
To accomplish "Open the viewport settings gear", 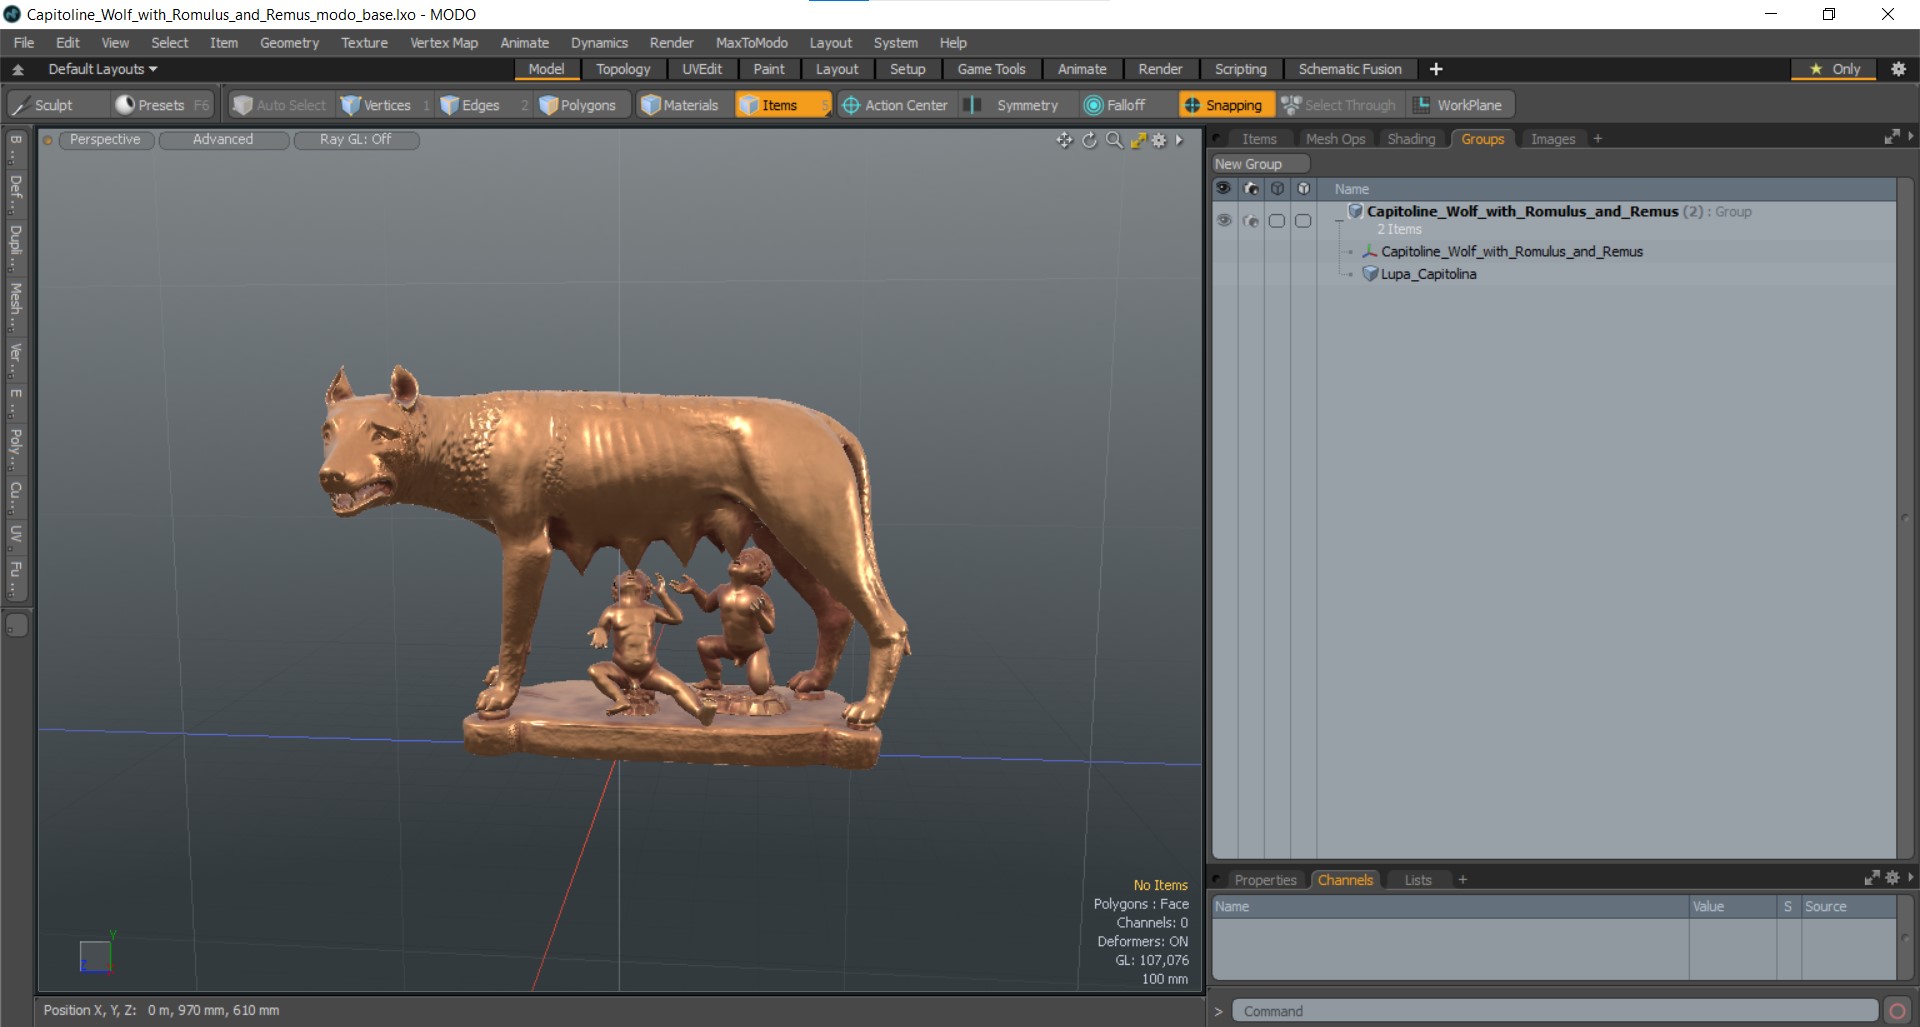I will tap(1159, 140).
